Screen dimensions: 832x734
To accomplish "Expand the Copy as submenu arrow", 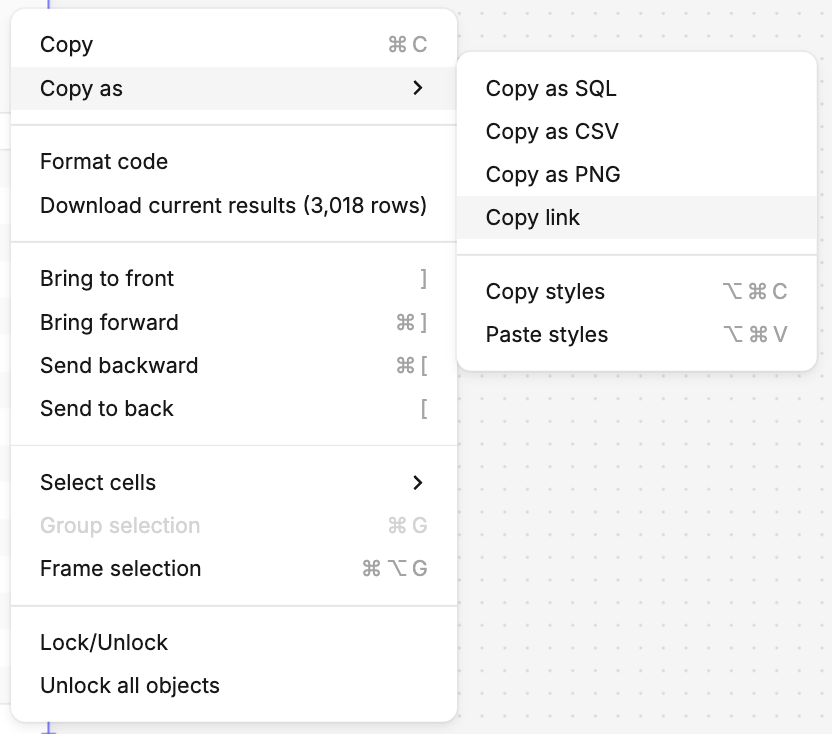I will pos(418,89).
